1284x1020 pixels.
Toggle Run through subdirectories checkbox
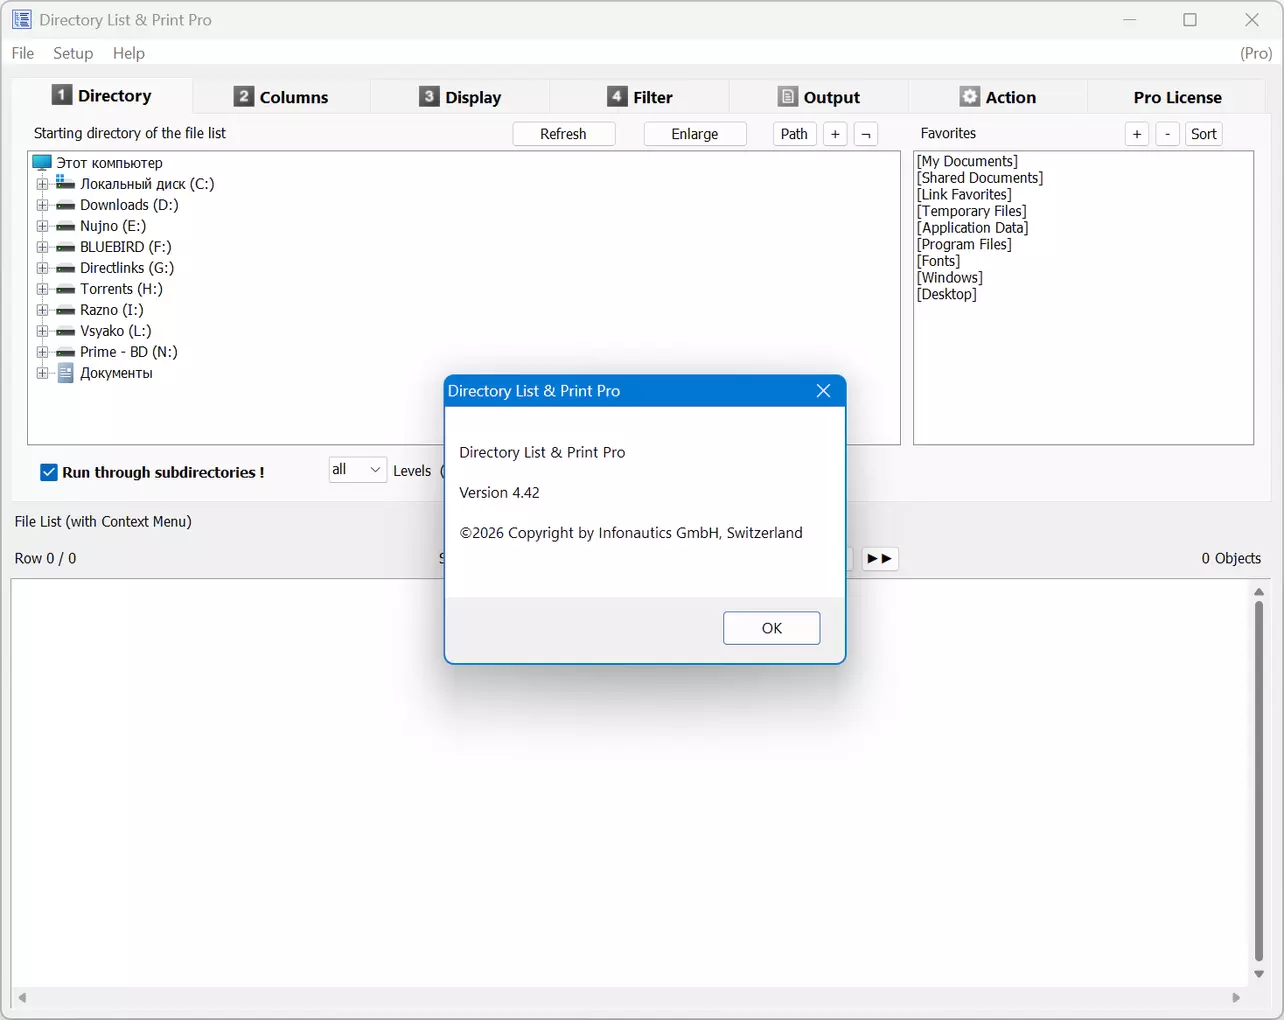click(49, 472)
